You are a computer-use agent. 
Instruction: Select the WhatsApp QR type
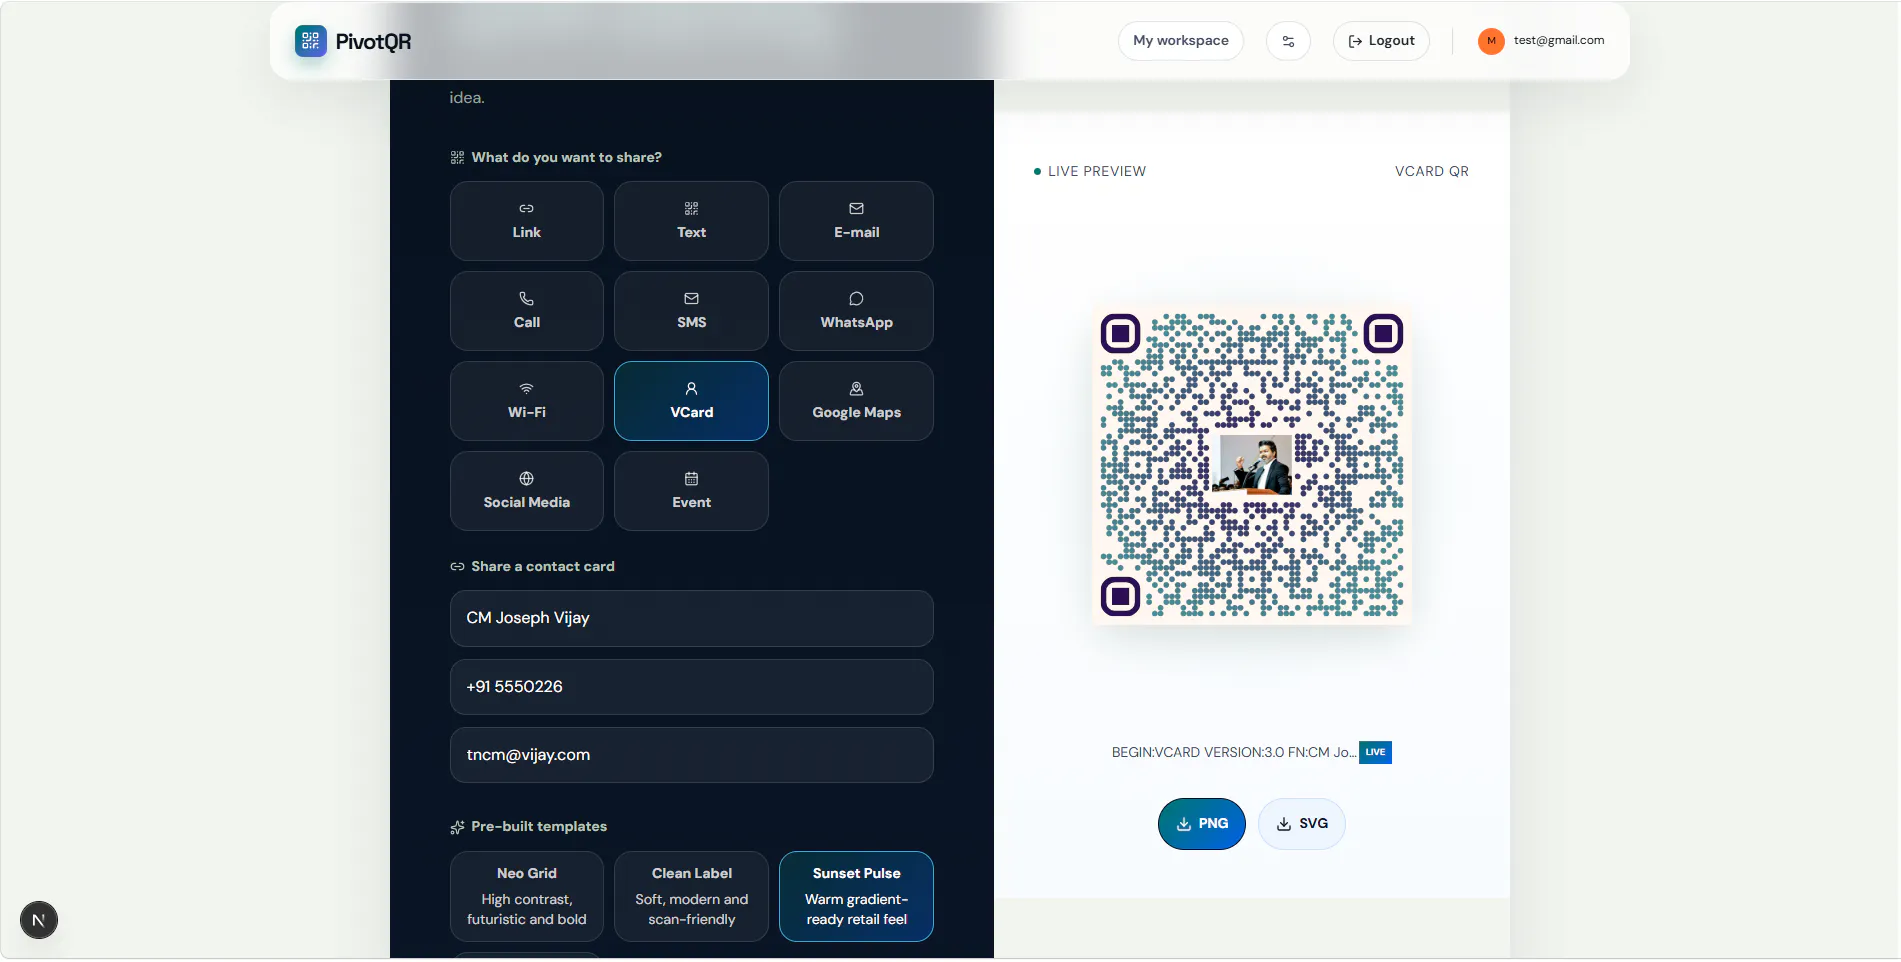856,311
